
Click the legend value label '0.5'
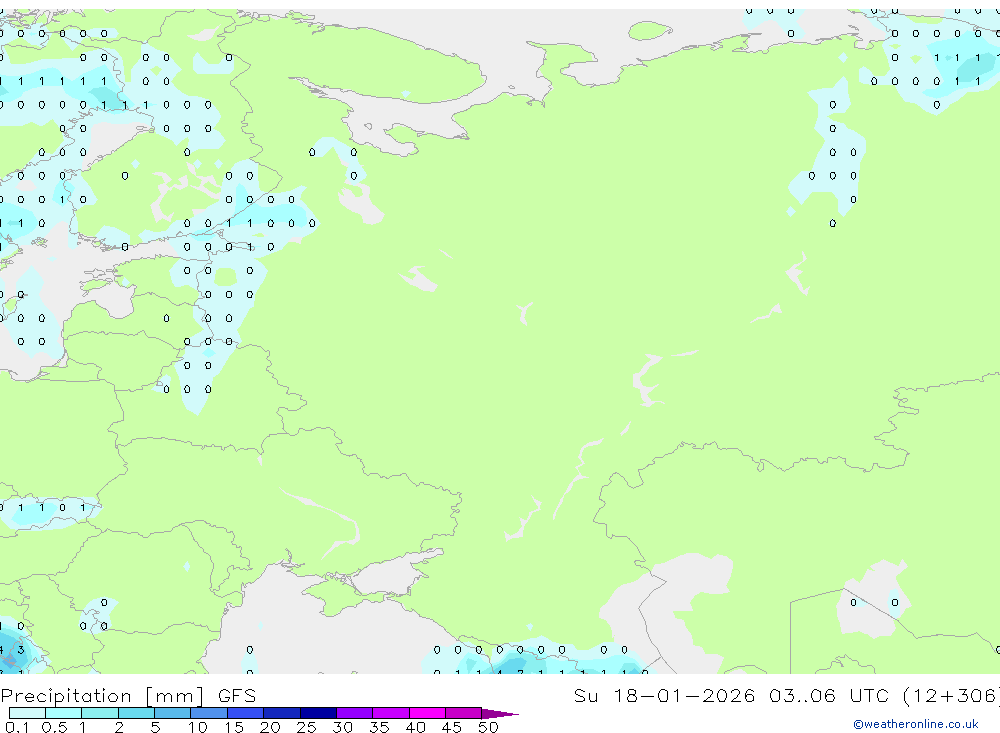[54, 727]
